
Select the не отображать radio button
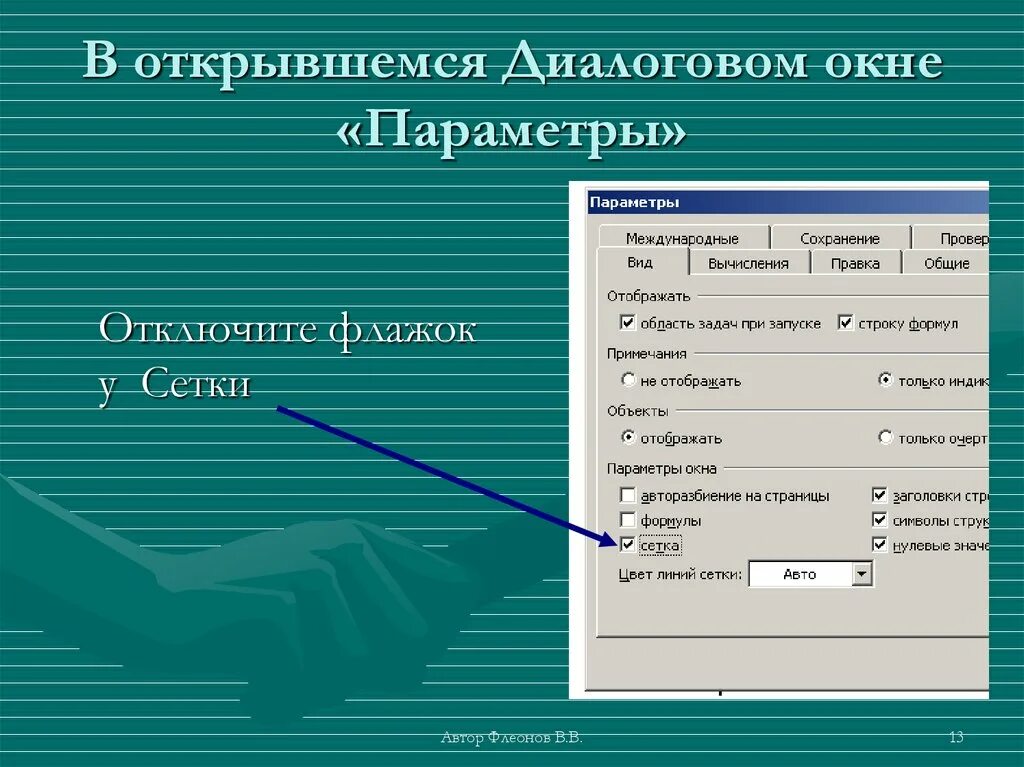pos(628,380)
